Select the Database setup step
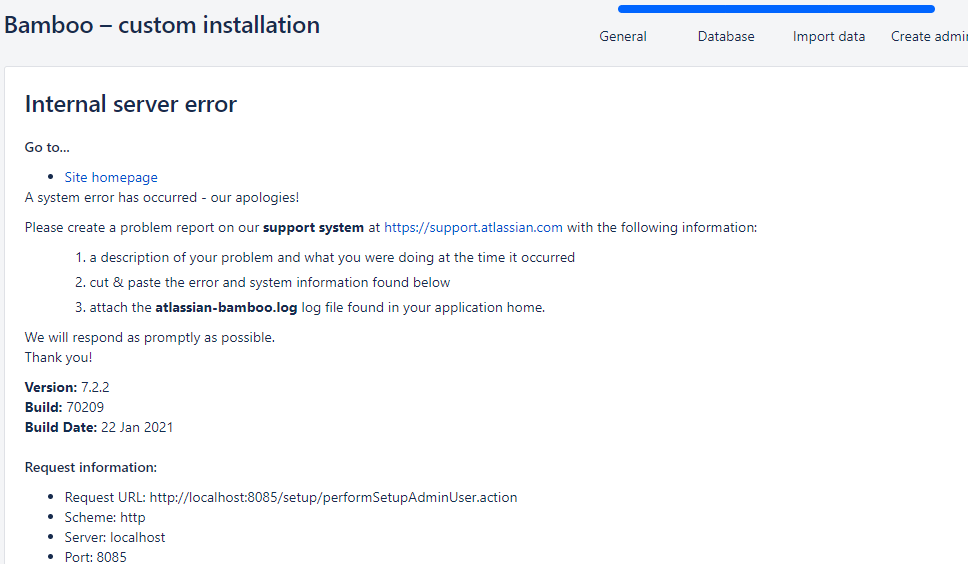The height and width of the screenshot is (564, 968). tap(726, 36)
